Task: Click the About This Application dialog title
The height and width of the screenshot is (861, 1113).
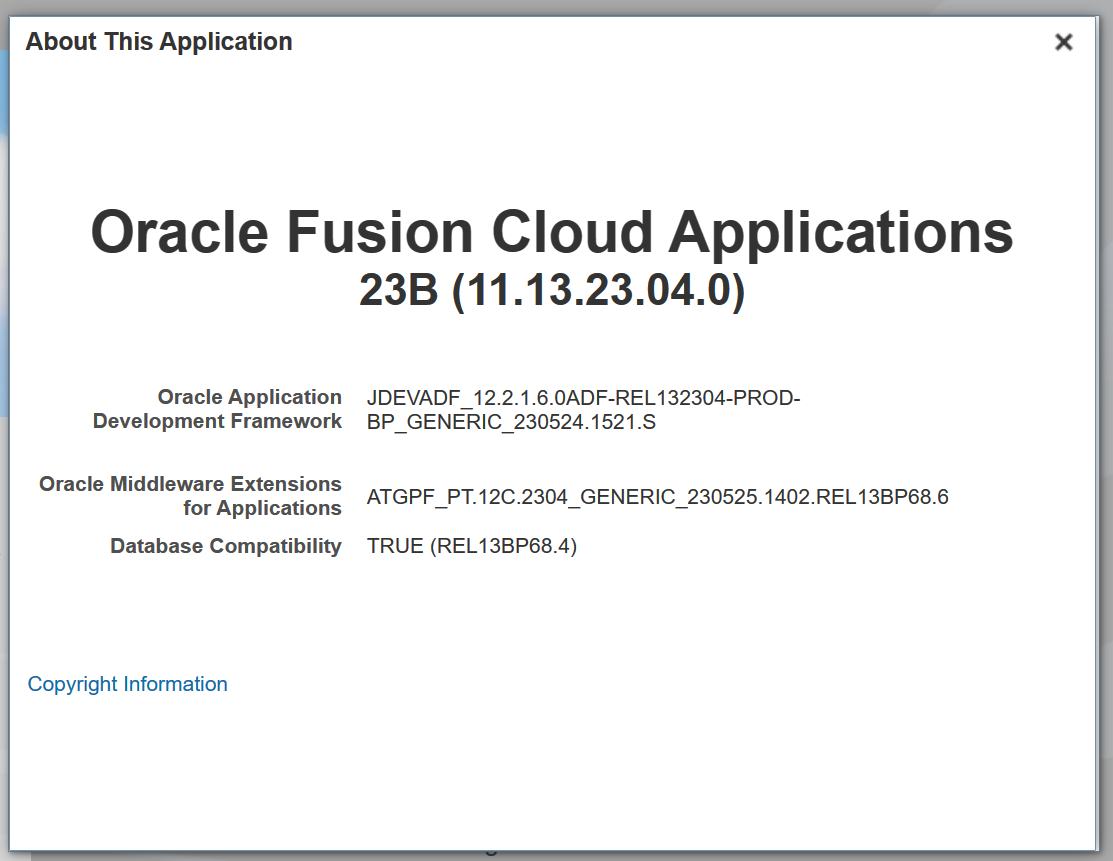Action: (159, 42)
